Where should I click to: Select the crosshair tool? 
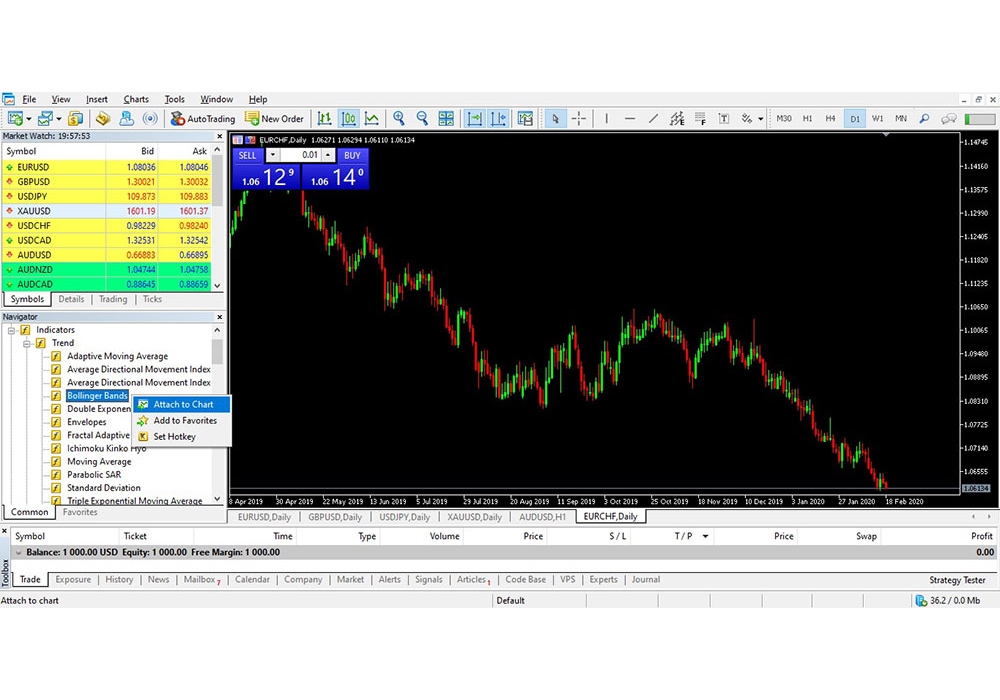579,119
